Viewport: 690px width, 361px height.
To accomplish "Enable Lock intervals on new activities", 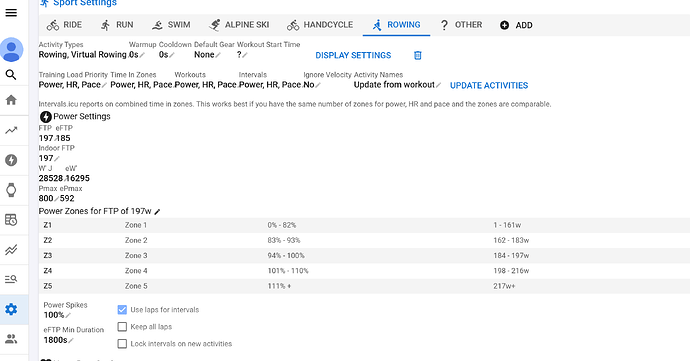I will point(122,343).
